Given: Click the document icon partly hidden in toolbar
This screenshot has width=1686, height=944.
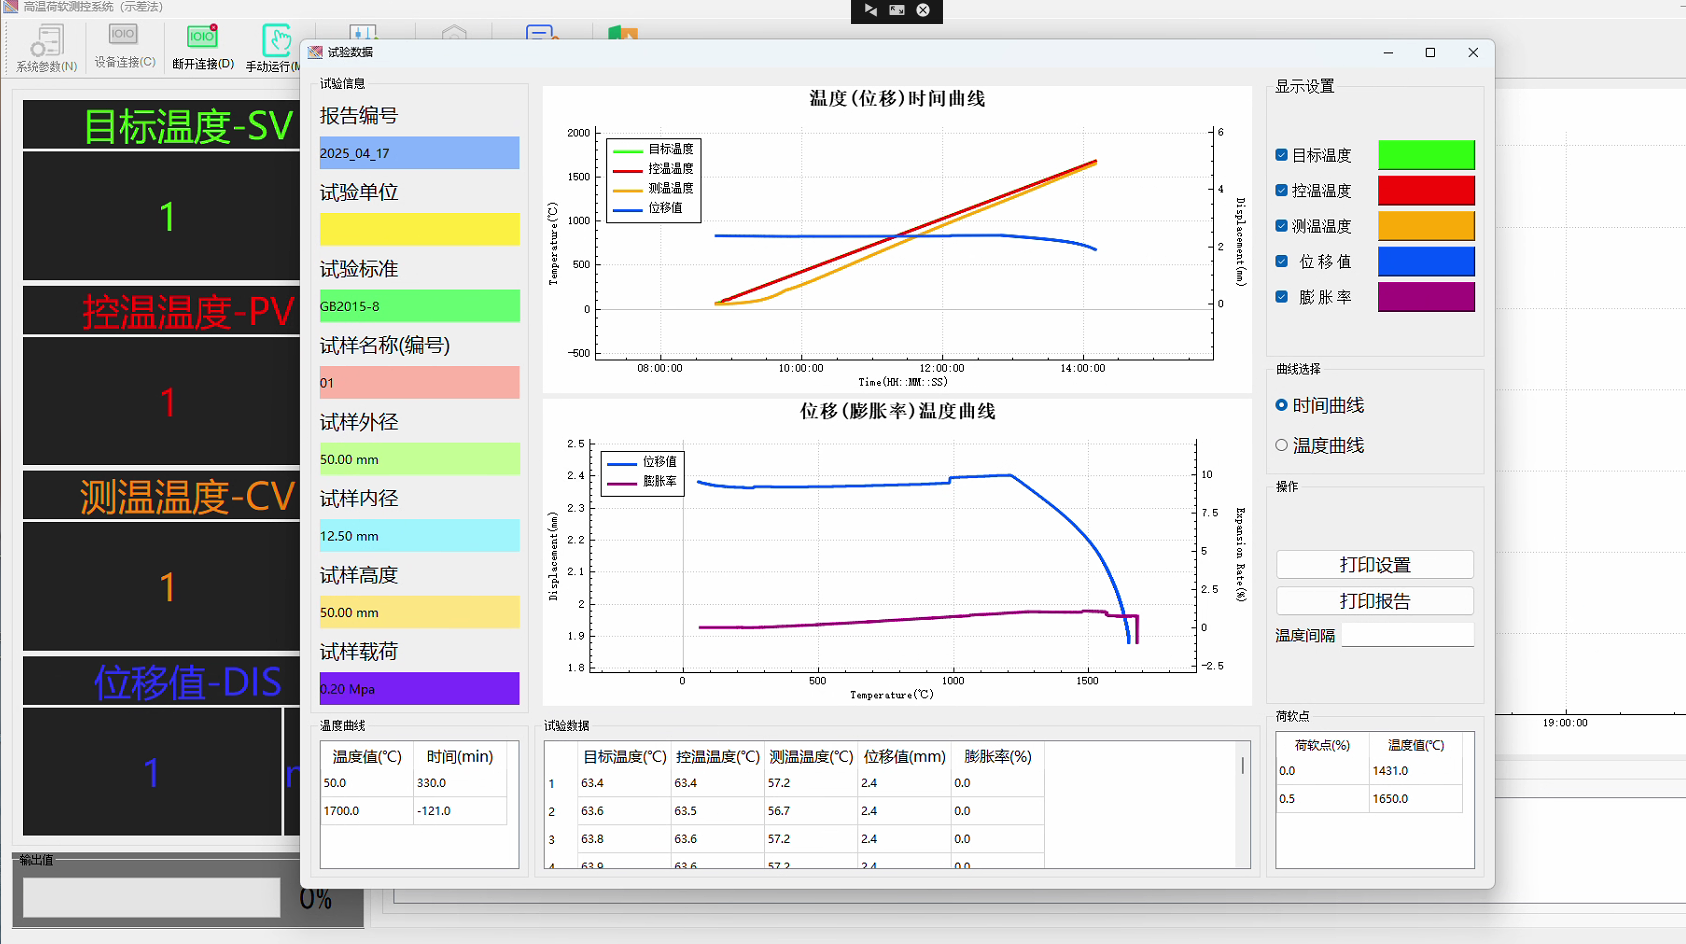Looking at the screenshot, I should coord(541,32).
